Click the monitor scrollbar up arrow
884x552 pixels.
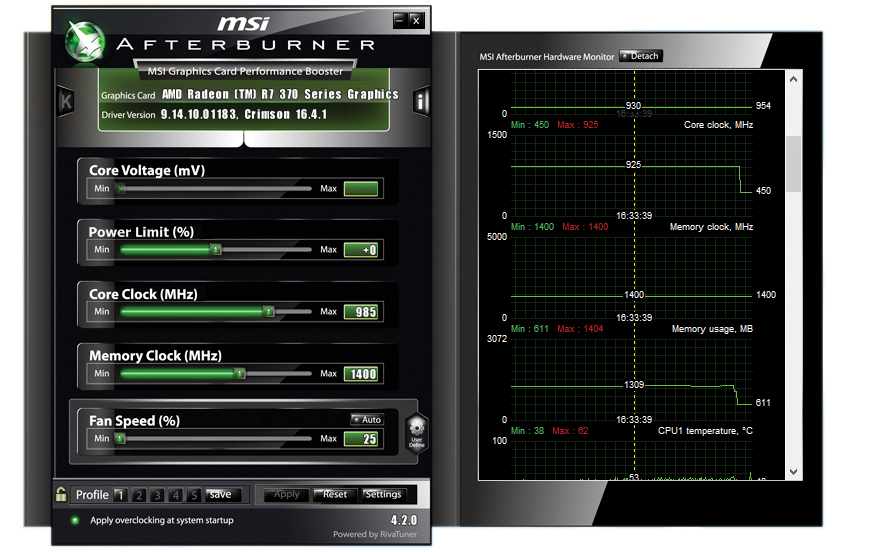click(x=793, y=80)
